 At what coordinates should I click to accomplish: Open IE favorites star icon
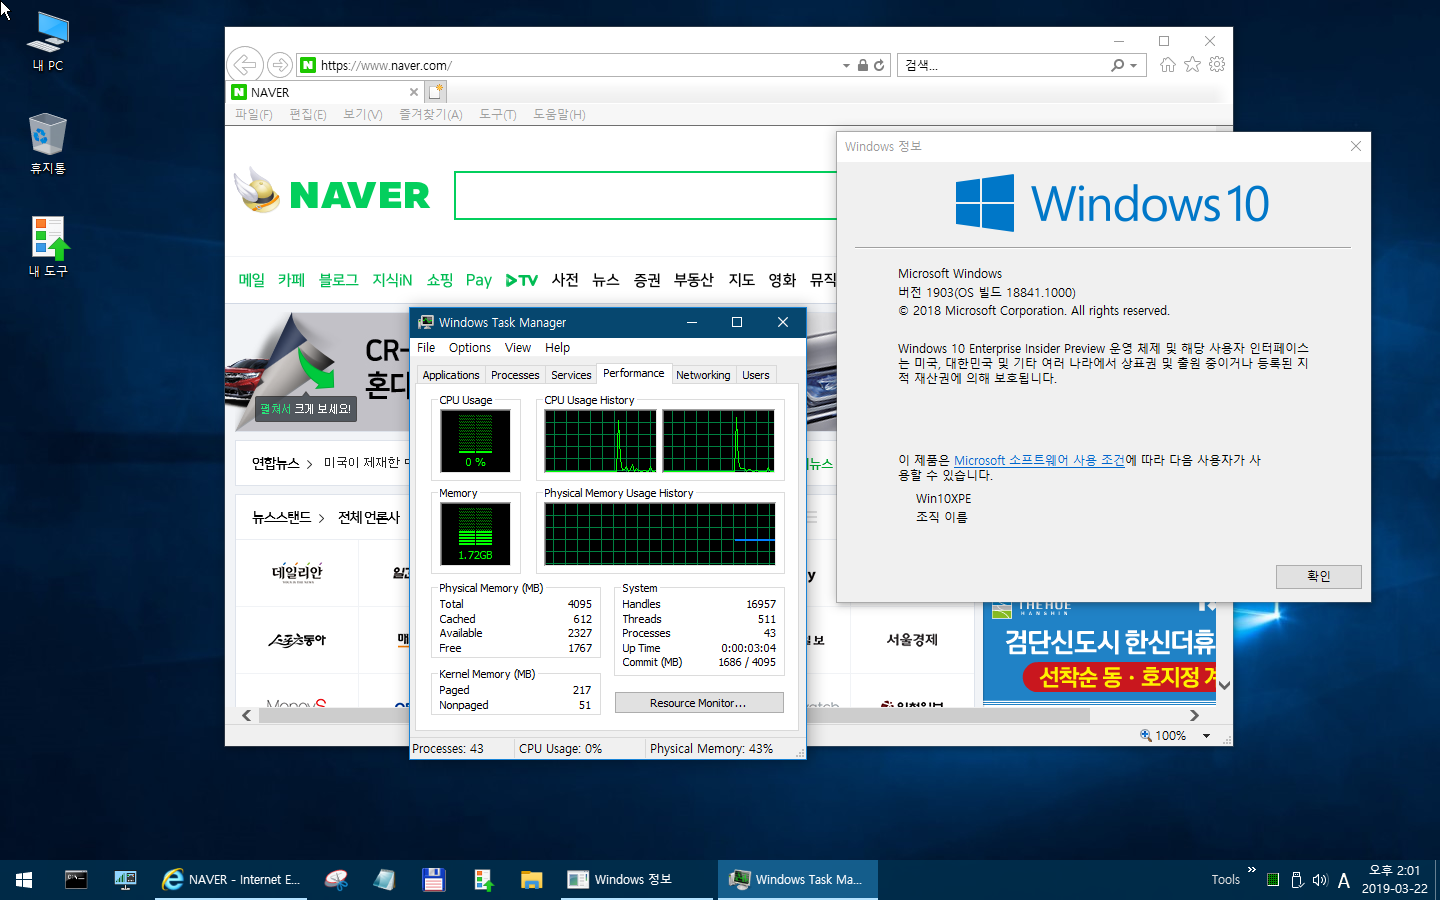coord(1192,65)
